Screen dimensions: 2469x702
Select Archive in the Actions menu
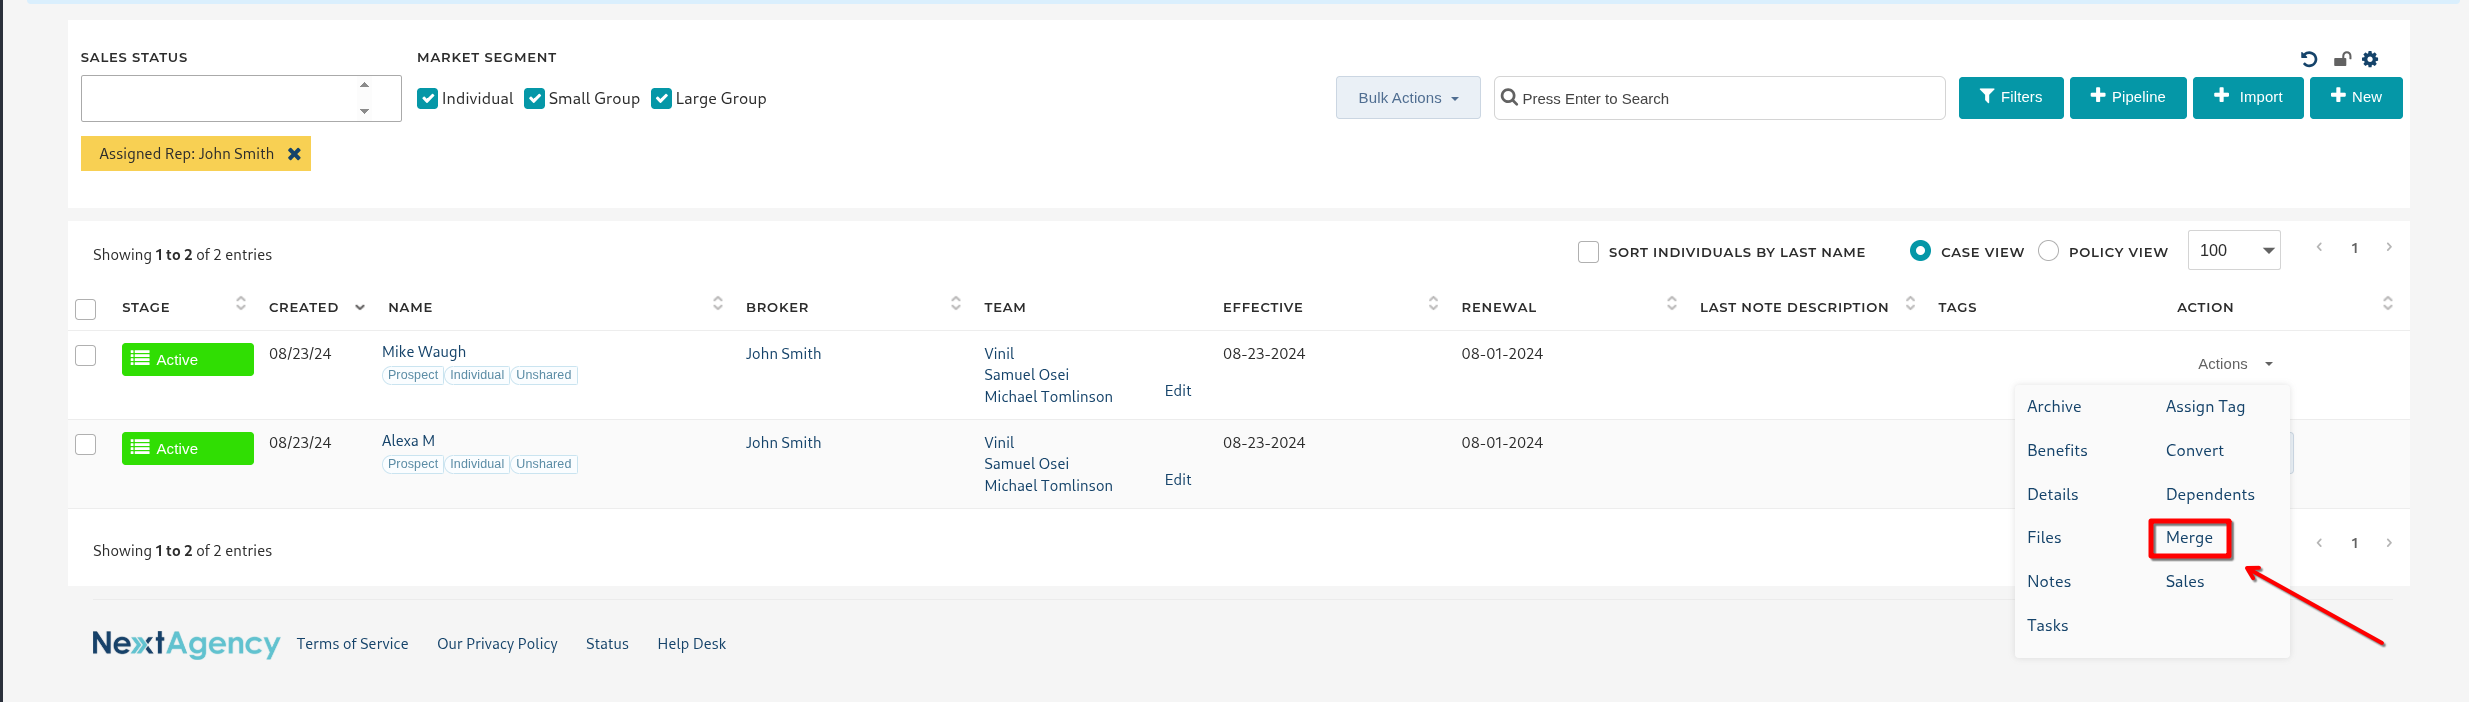(2053, 407)
